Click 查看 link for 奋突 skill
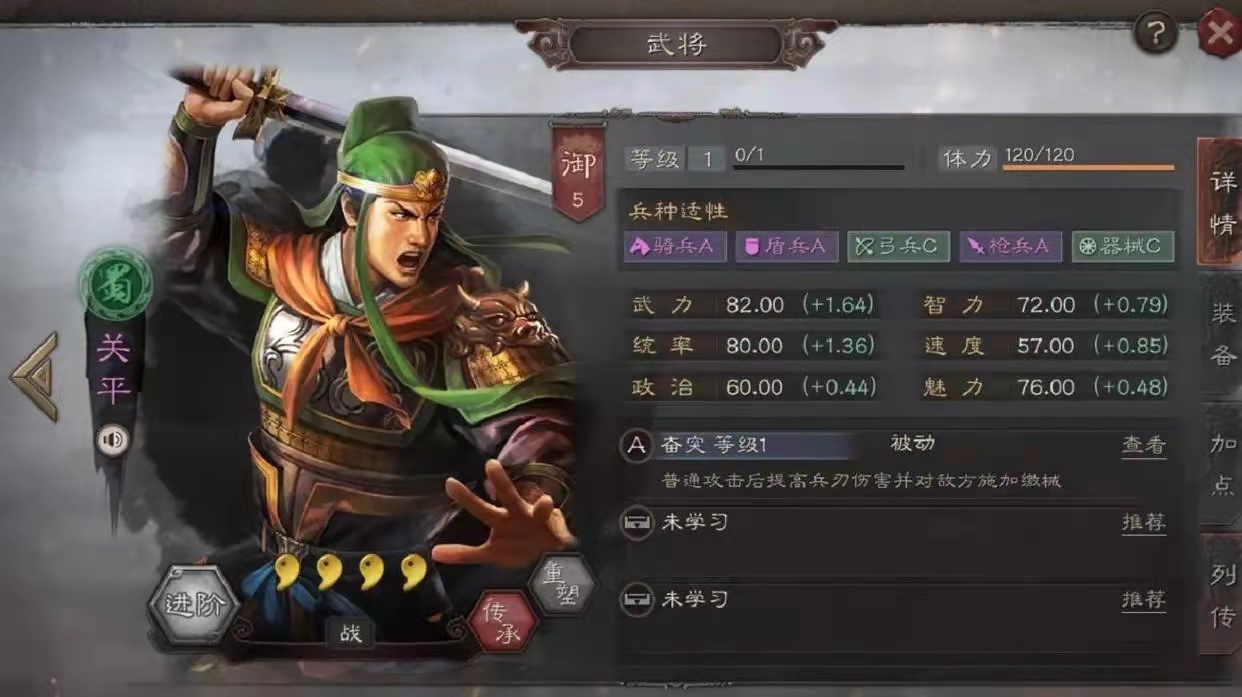This screenshot has width=1242, height=697. point(1144,446)
